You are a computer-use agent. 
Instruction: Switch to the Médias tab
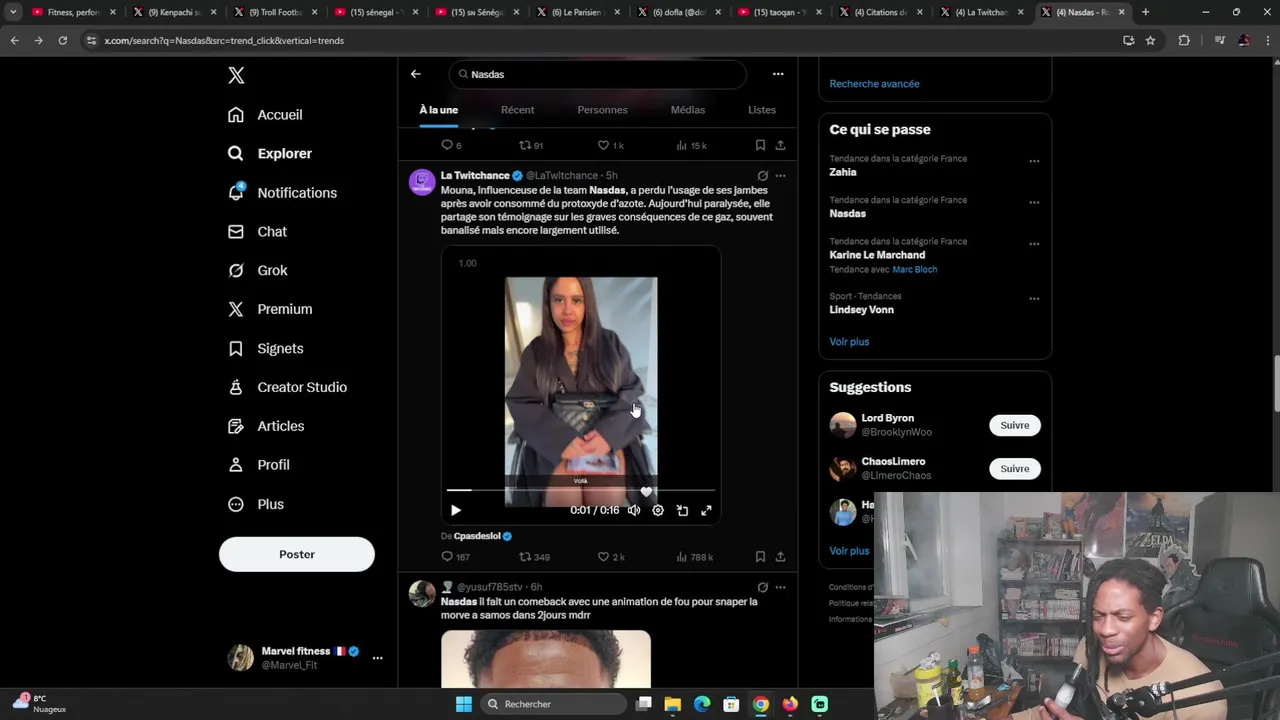[688, 110]
